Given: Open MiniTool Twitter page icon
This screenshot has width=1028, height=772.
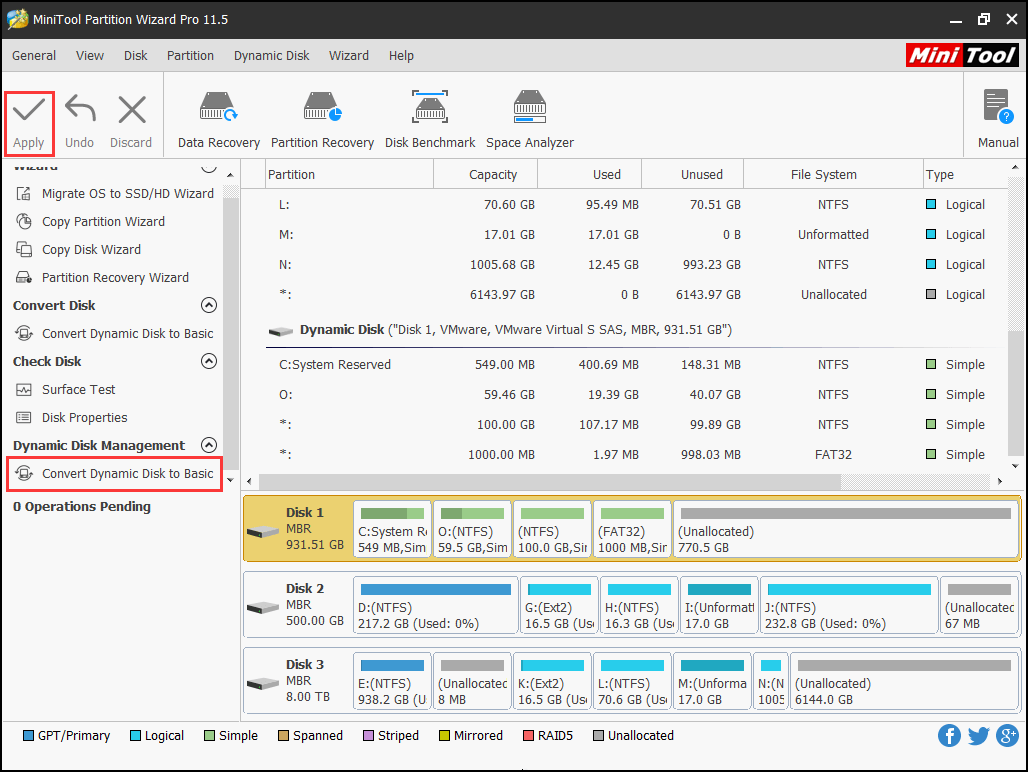Looking at the screenshot, I should pos(978,735).
